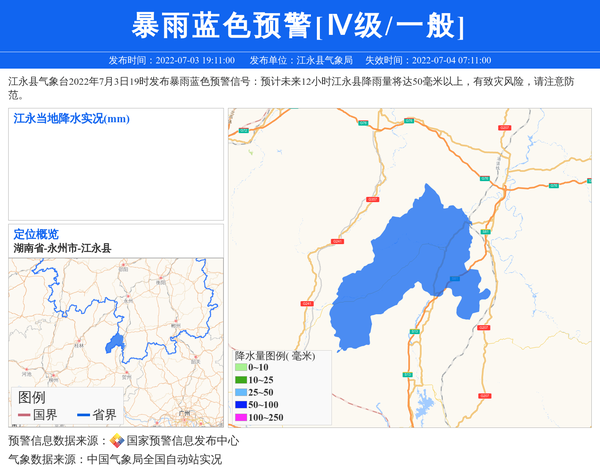
Task: Click the 湖南省-永州市-江永县 location label
Action: (62, 248)
